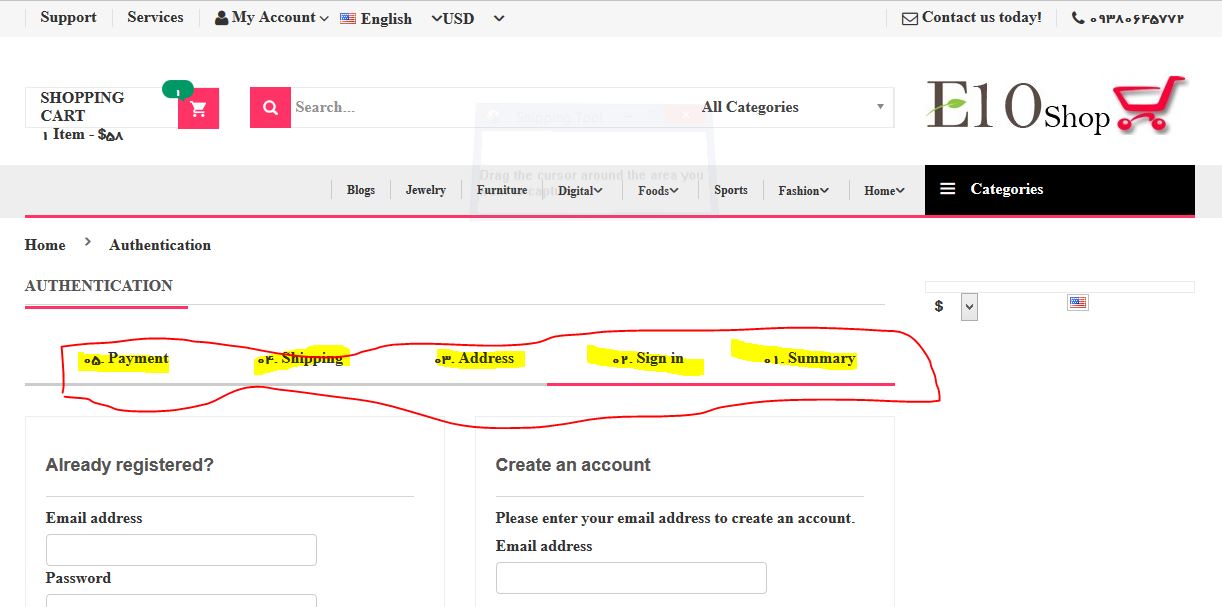Open the shopping cart icon button

click(x=198, y=108)
